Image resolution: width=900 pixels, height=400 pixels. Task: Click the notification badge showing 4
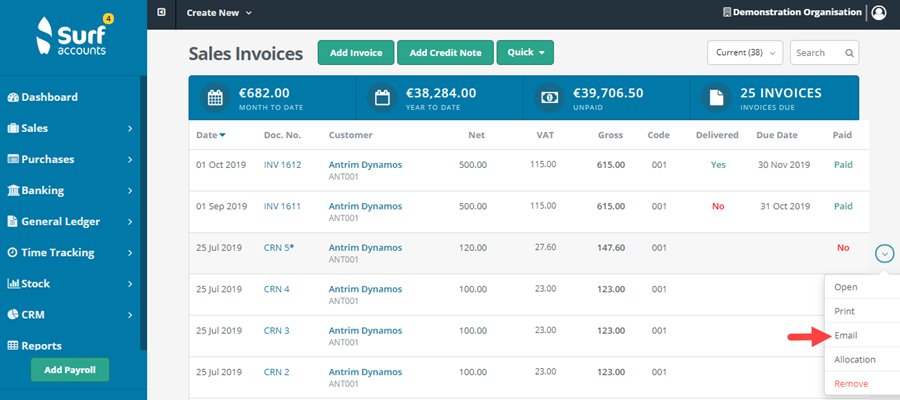[x=108, y=19]
